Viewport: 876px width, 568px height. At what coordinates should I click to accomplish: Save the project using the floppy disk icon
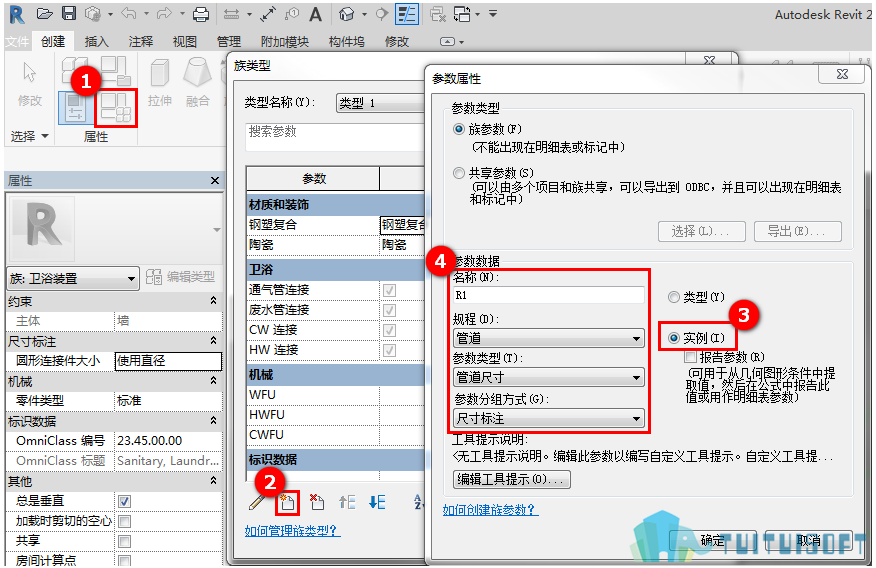click(69, 13)
